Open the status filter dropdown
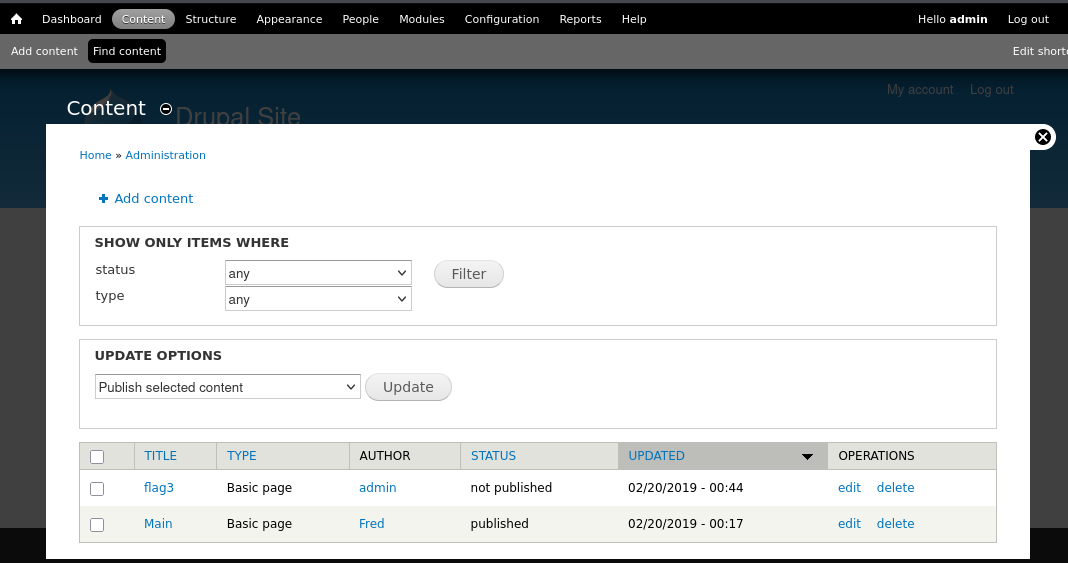 [318, 273]
